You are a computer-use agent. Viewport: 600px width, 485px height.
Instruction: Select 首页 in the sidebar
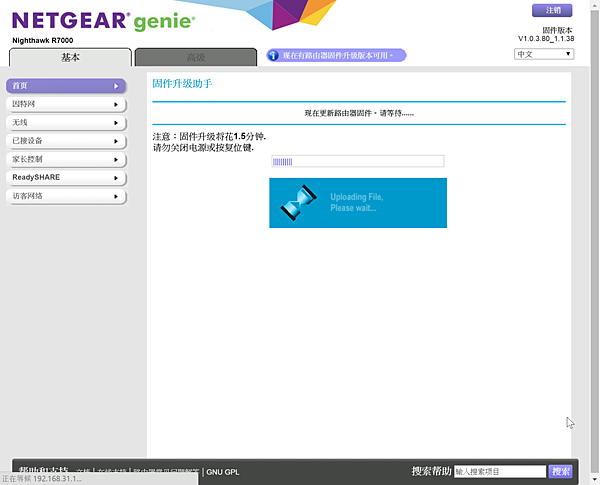click(66, 86)
